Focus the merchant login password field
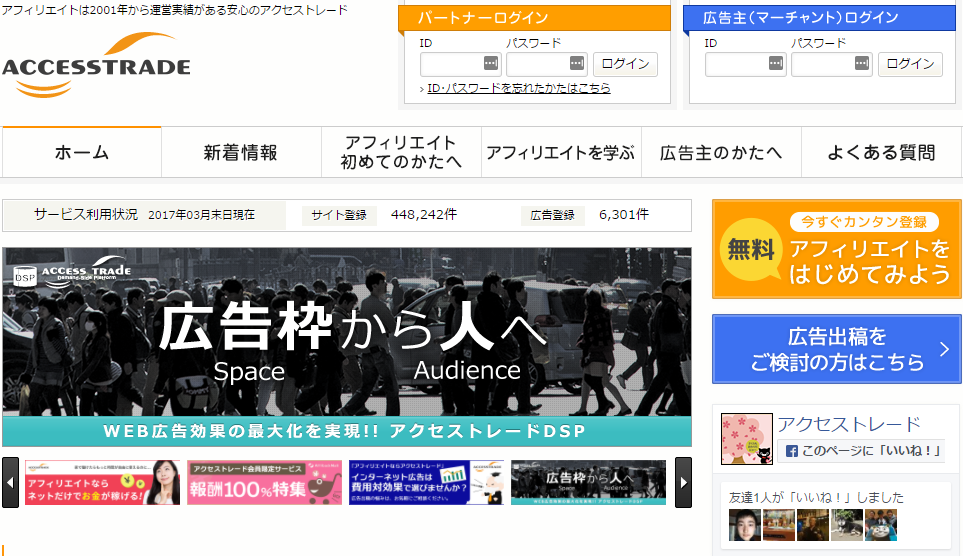The width and height of the screenshot is (963, 556). (x=832, y=64)
